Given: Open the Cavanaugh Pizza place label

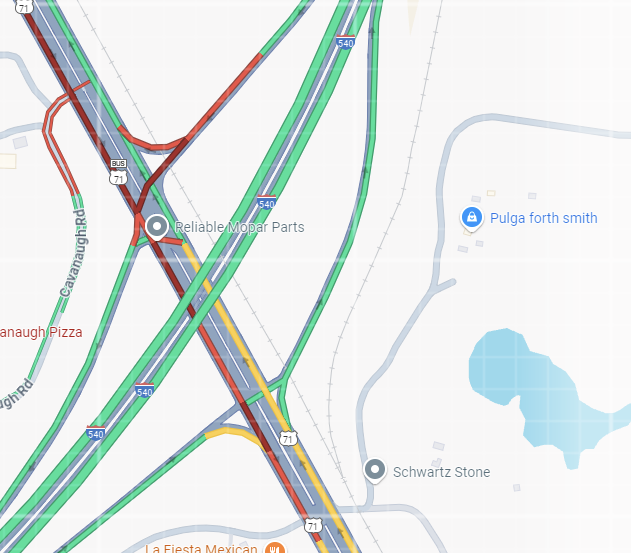Looking at the screenshot, I should [41, 332].
